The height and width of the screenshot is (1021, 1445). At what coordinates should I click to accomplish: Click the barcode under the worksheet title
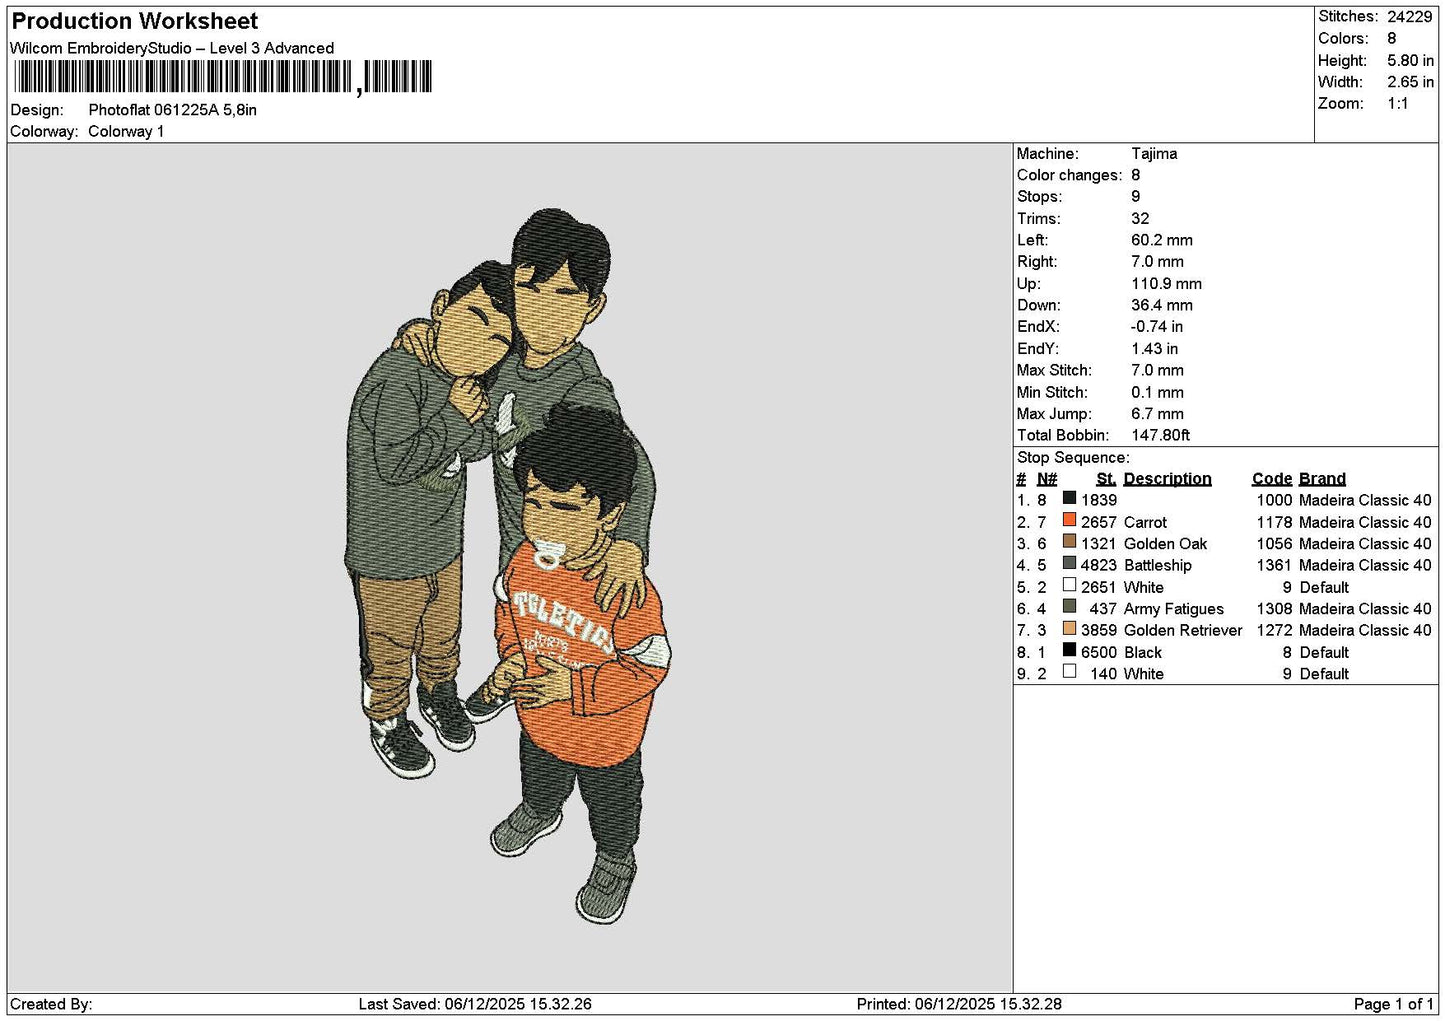pyautogui.click(x=223, y=77)
